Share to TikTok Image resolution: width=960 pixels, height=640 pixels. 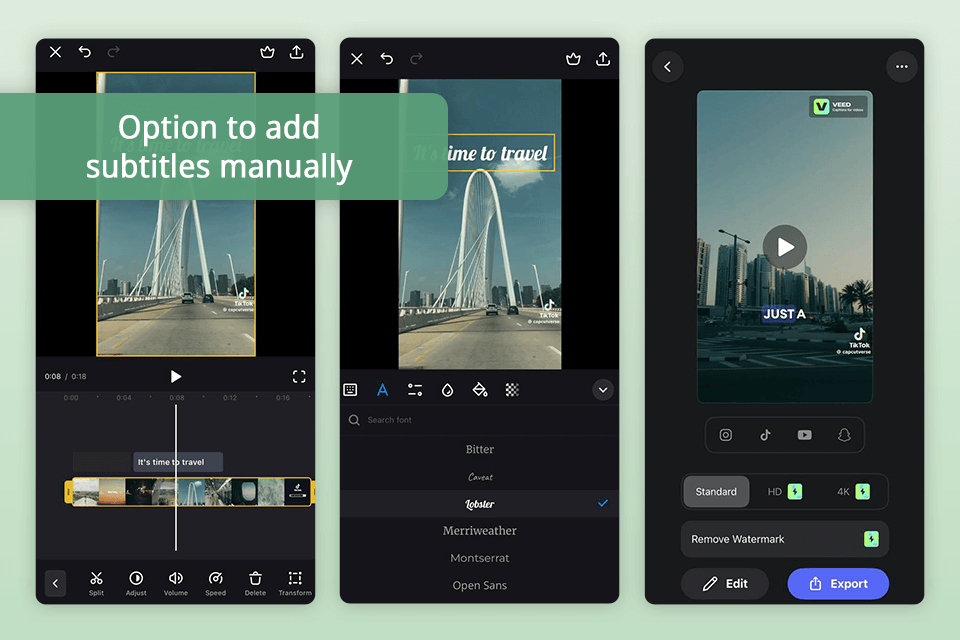tap(765, 435)
